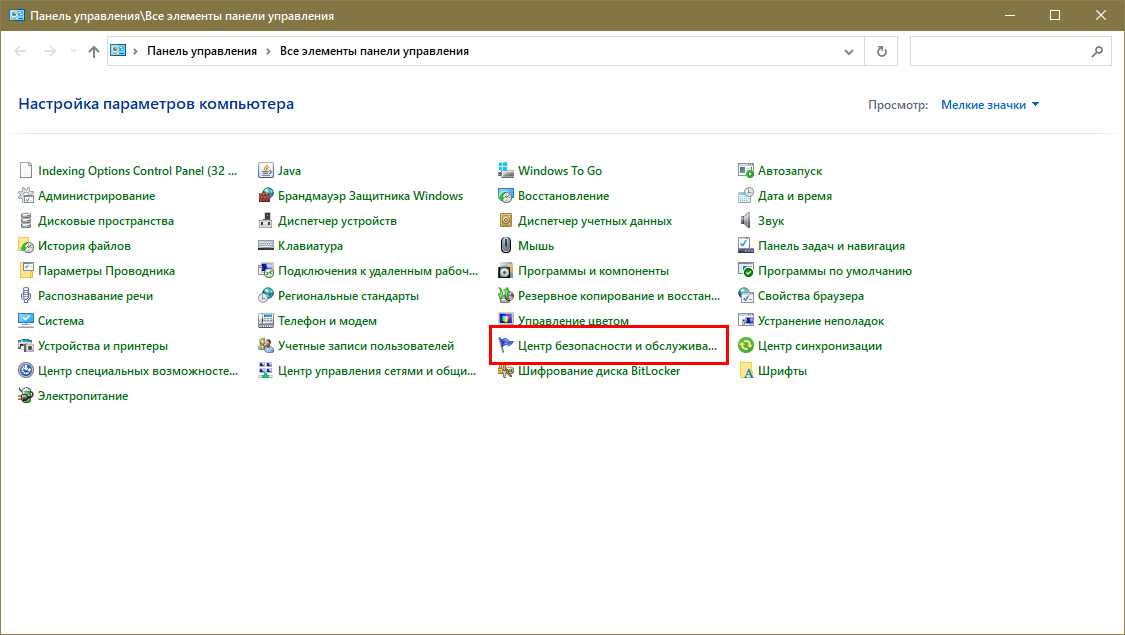Open the Мышь (Mouse) icon
This screenshot has width=1125, height=635.
click(506, 246)
